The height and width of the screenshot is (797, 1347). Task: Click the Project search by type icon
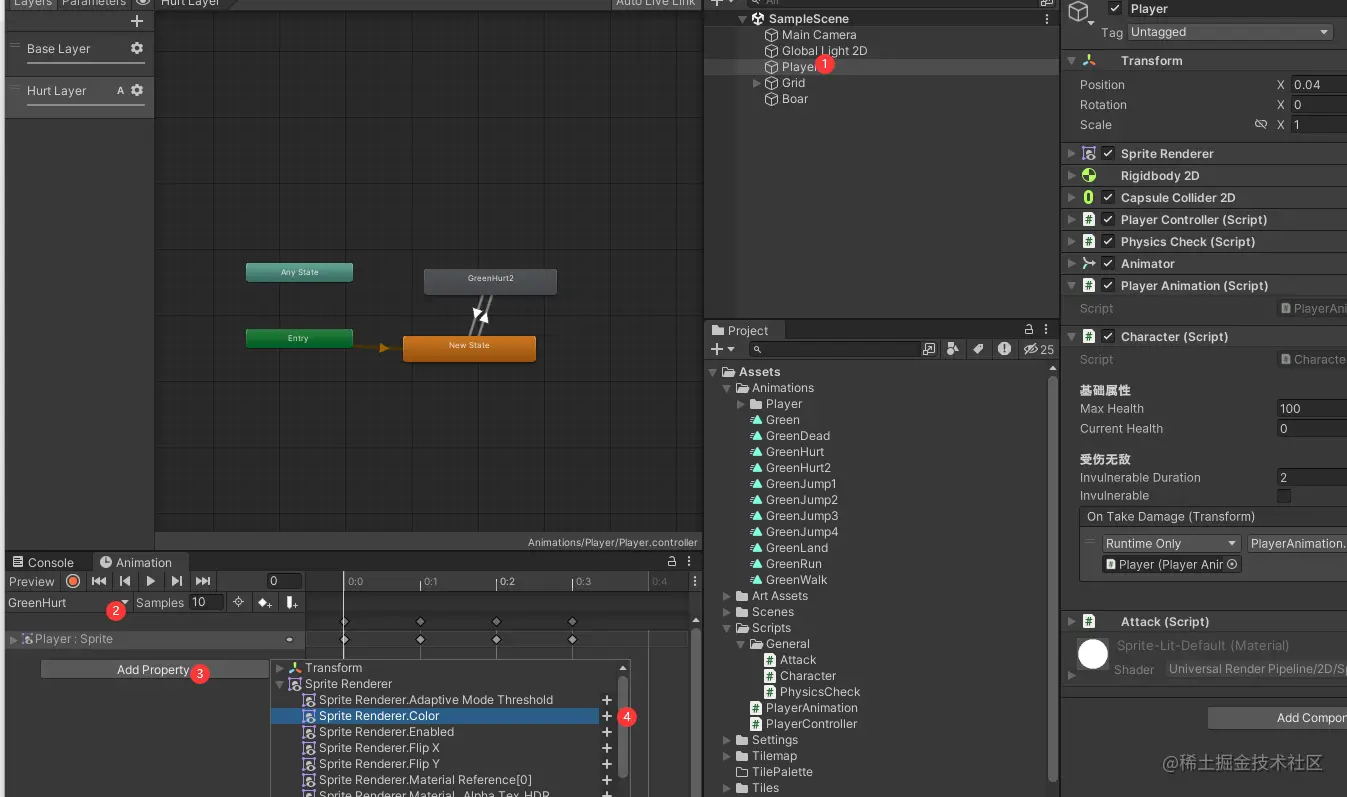coord(953,349)
